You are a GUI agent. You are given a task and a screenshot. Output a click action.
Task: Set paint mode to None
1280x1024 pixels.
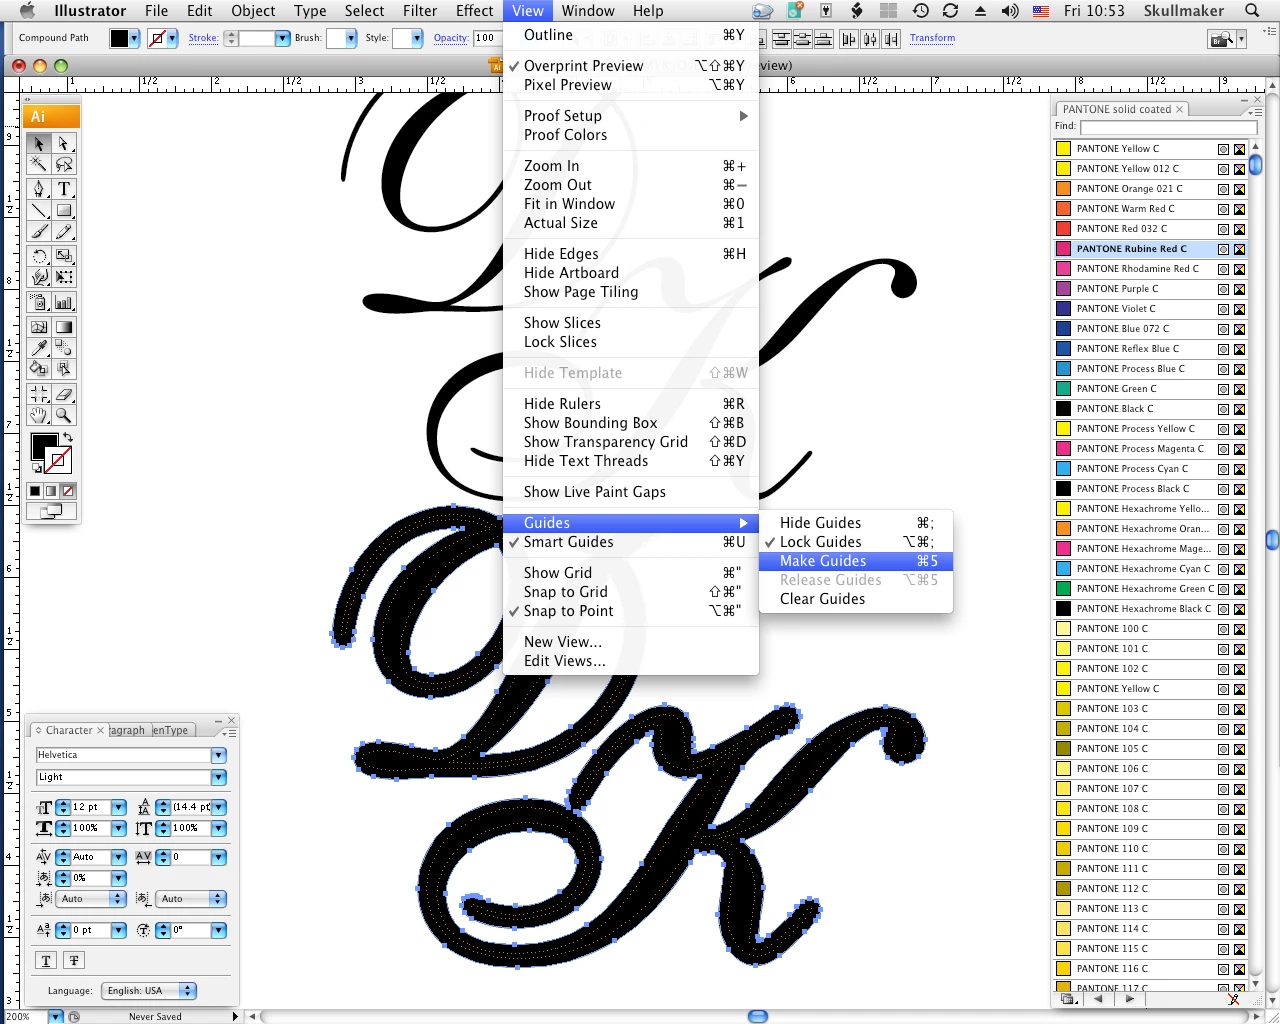pos(68,491)
